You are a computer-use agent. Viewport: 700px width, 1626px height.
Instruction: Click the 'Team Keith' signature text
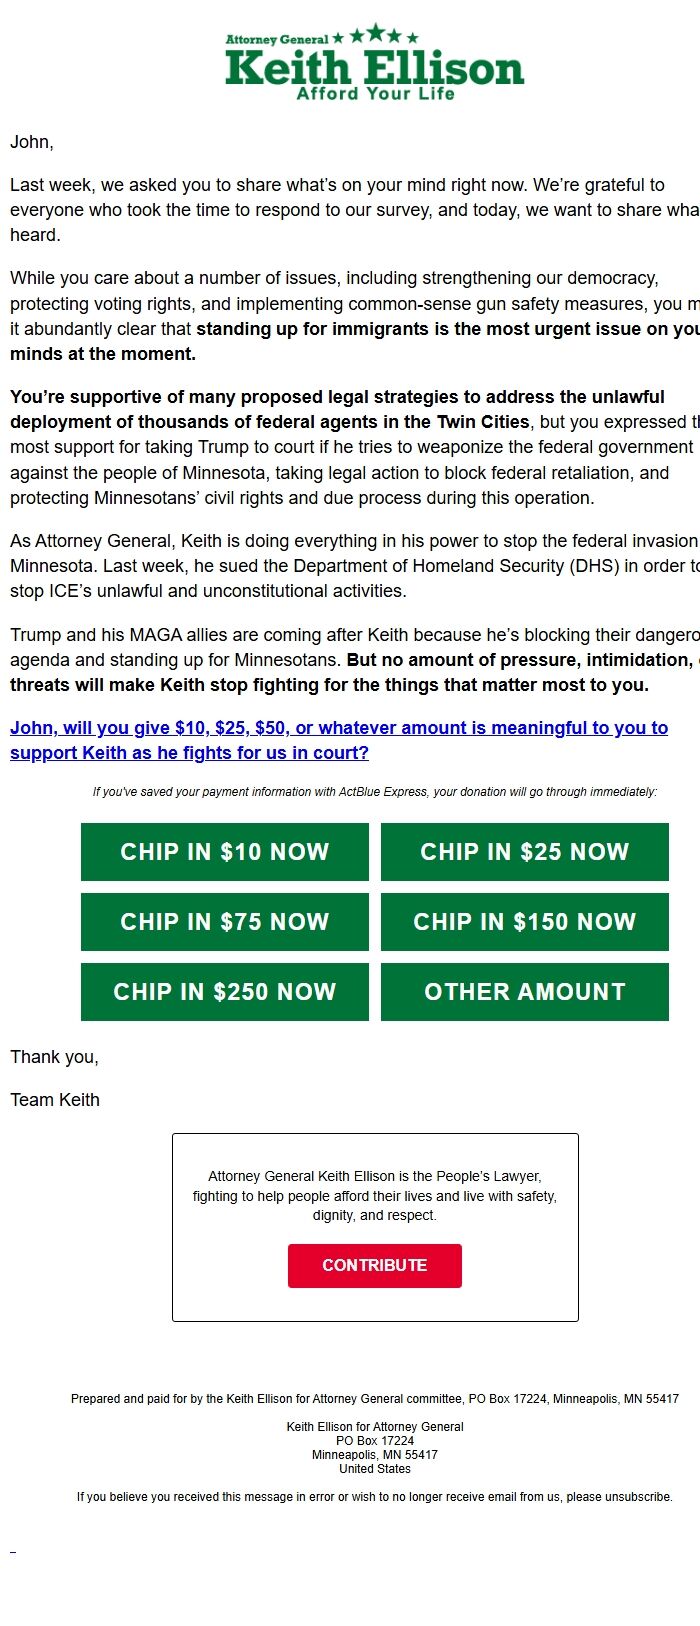pyautogui.click(x=54, y=1099)
